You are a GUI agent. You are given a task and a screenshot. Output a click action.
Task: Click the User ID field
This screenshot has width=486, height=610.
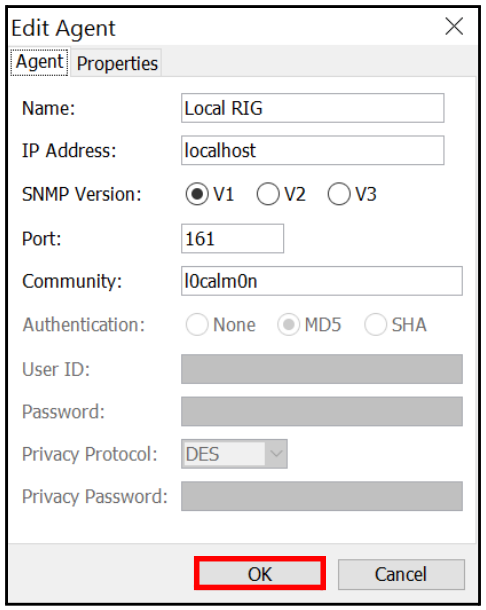click(x=322, y=369)
